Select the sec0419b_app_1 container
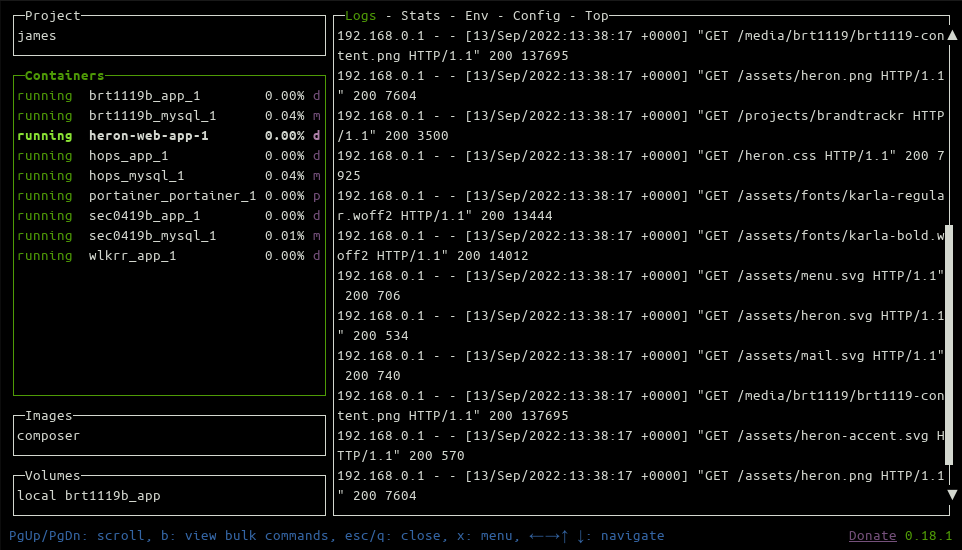The width and height of the screenshot is (962, 550). pos(169,215)
